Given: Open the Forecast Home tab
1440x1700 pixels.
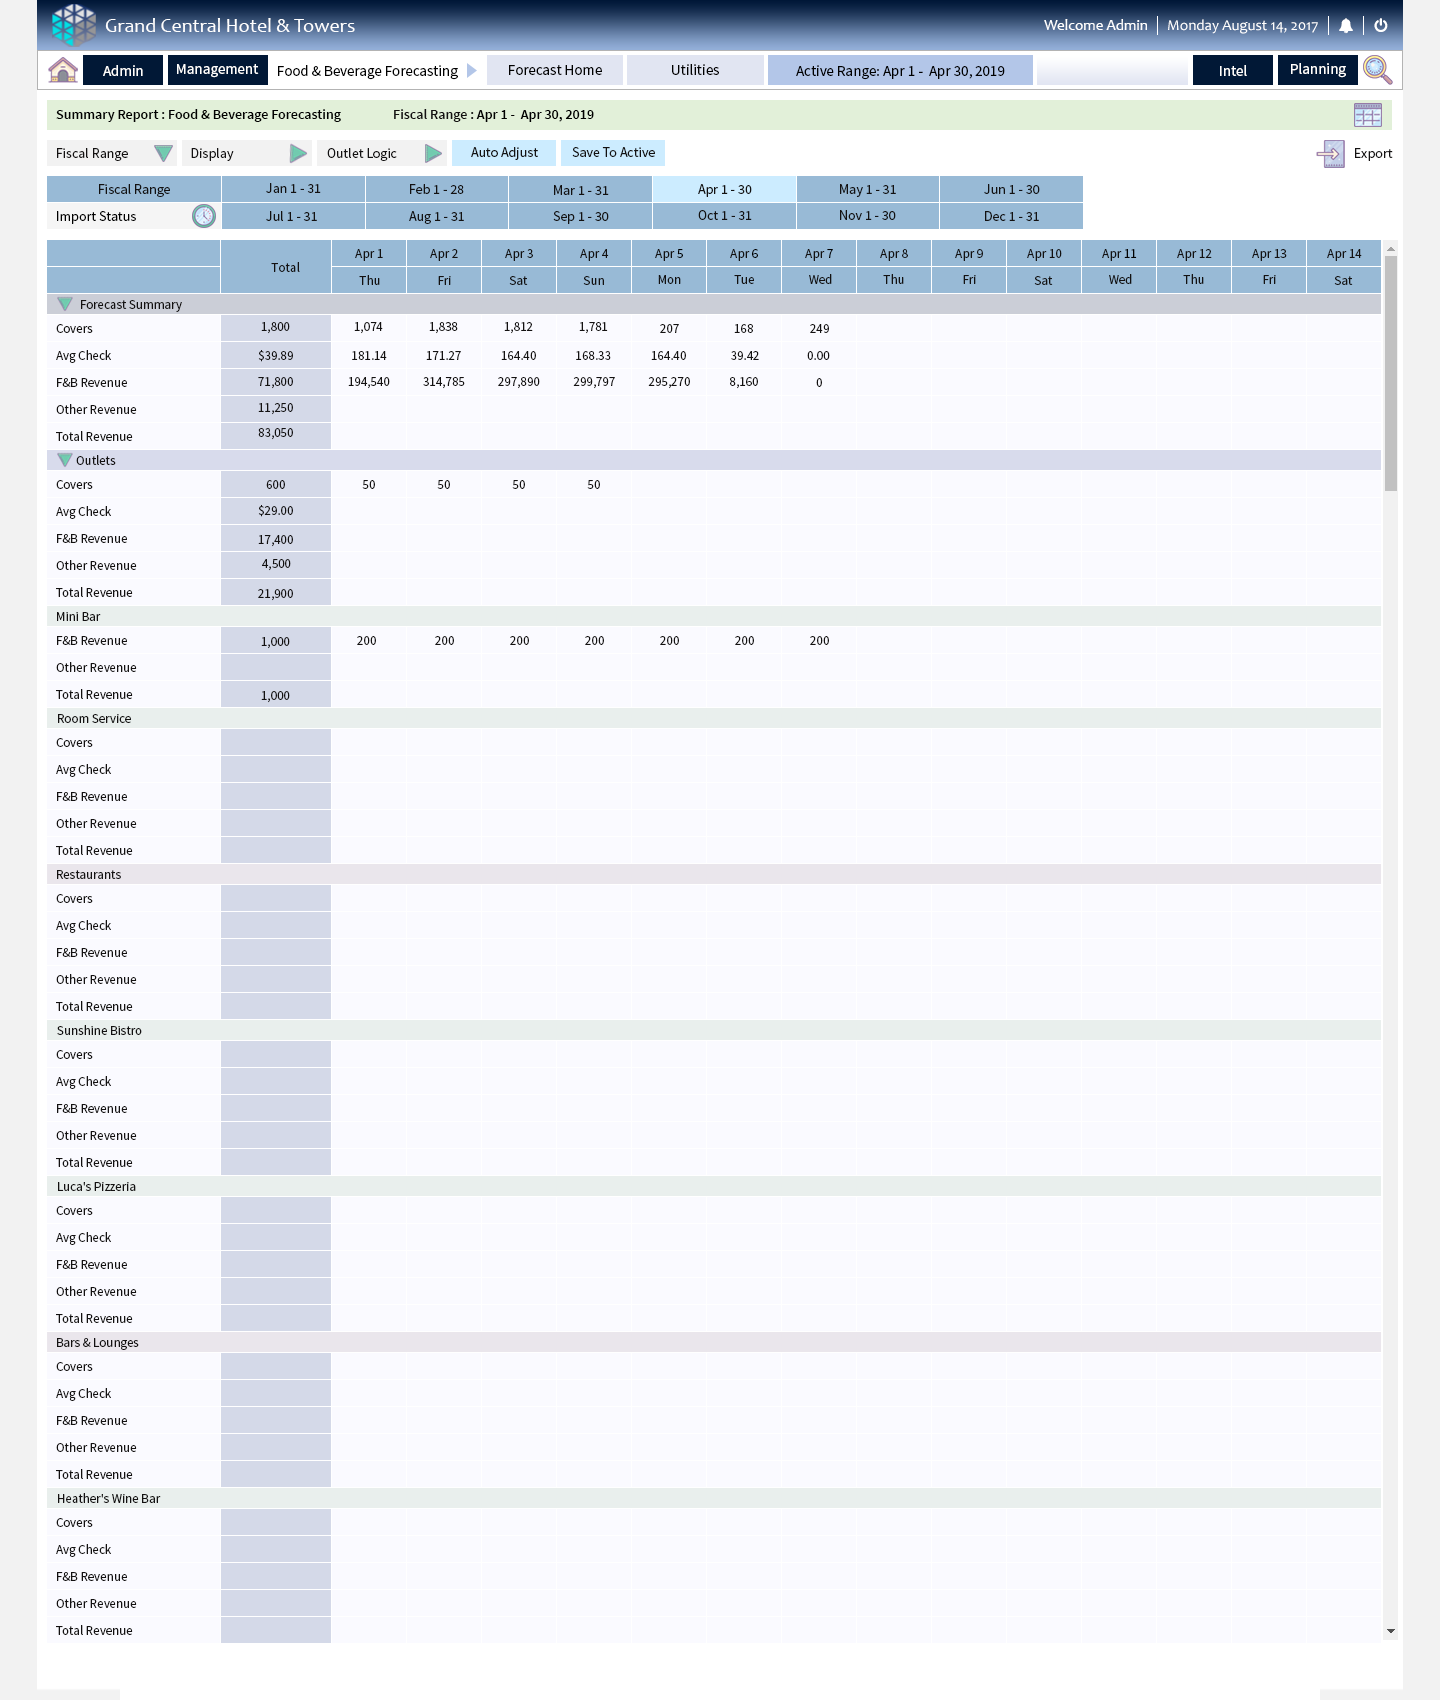Looking at the screenshot, I should (555, 70).
